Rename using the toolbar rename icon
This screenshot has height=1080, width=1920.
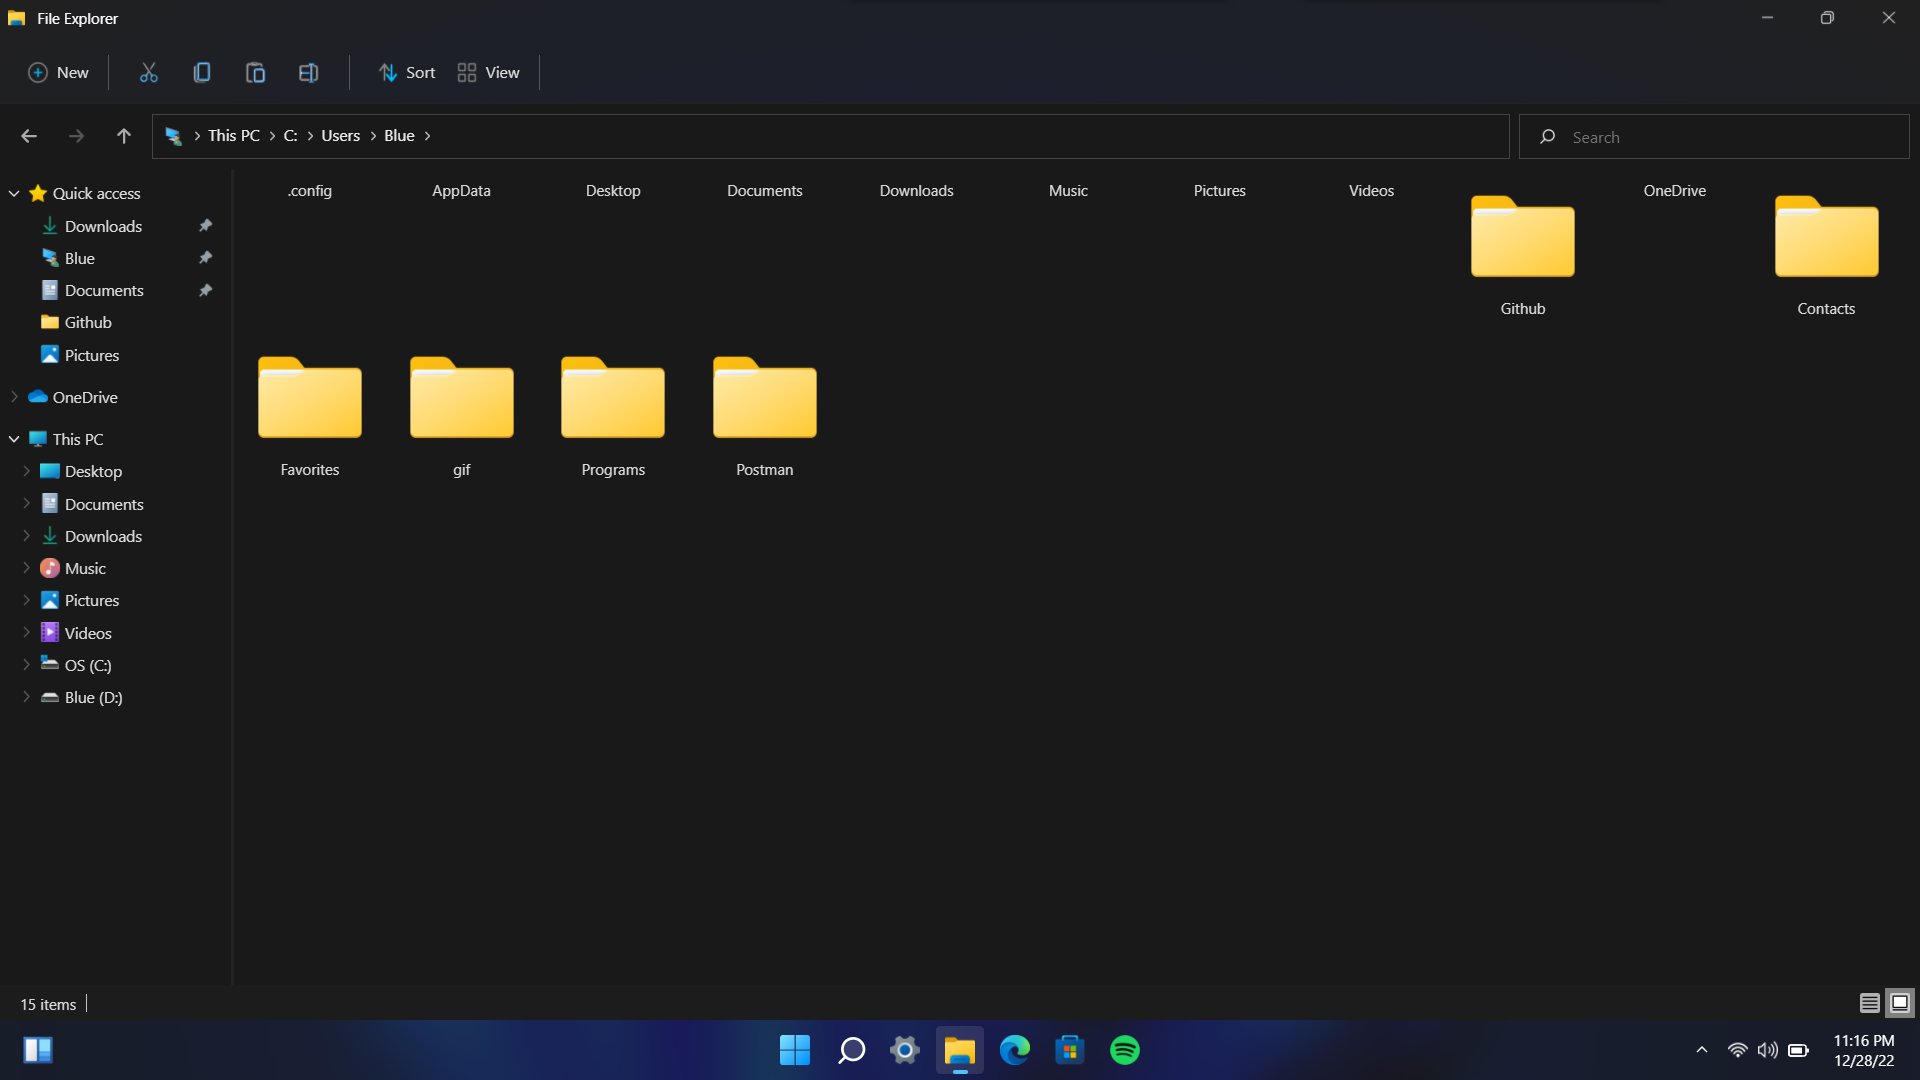tap(308, 72)
